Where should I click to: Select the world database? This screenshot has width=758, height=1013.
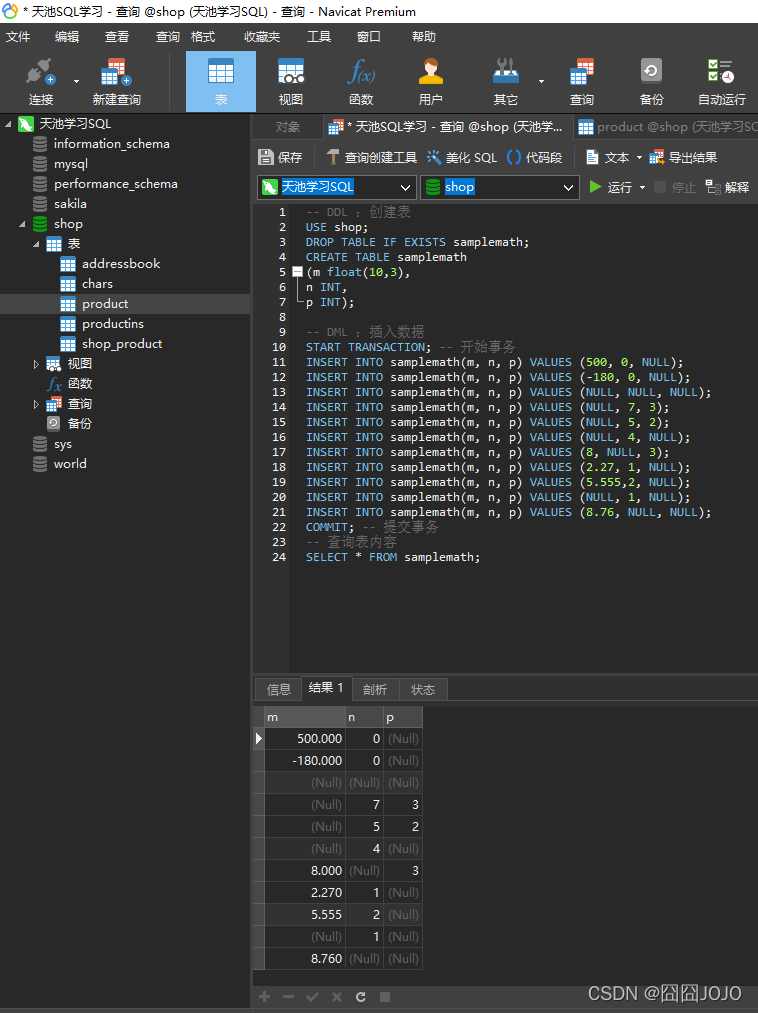[x=70, y=465]
